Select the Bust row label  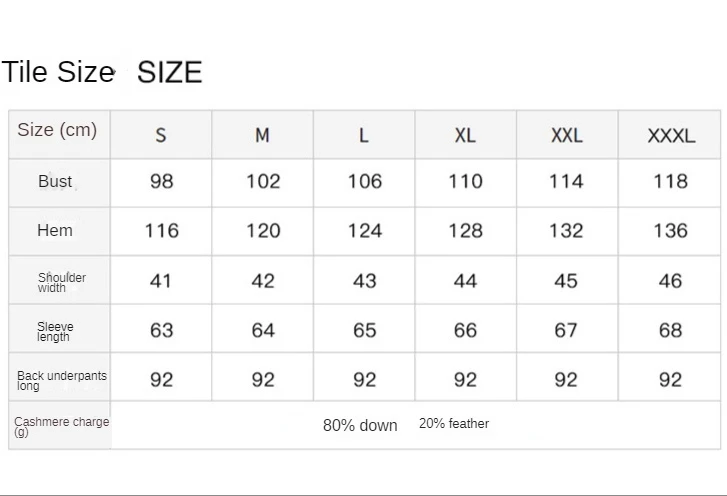55,181
